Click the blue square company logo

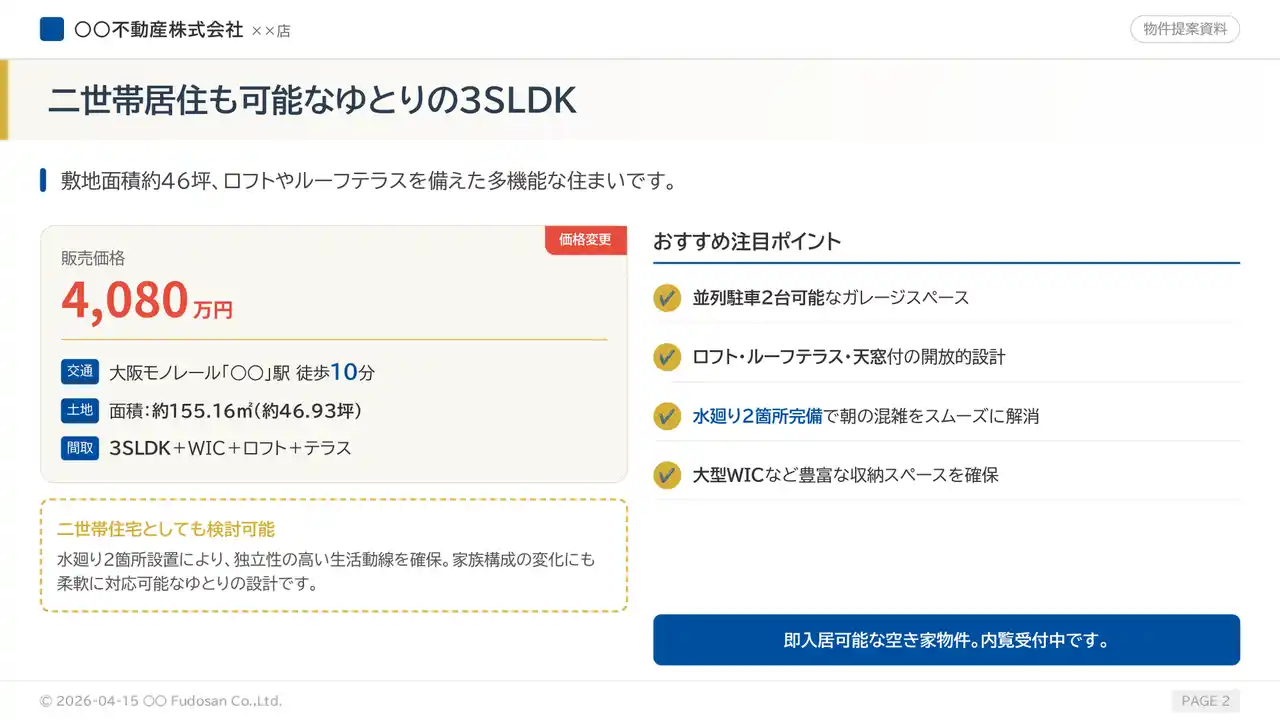(52, 30)
